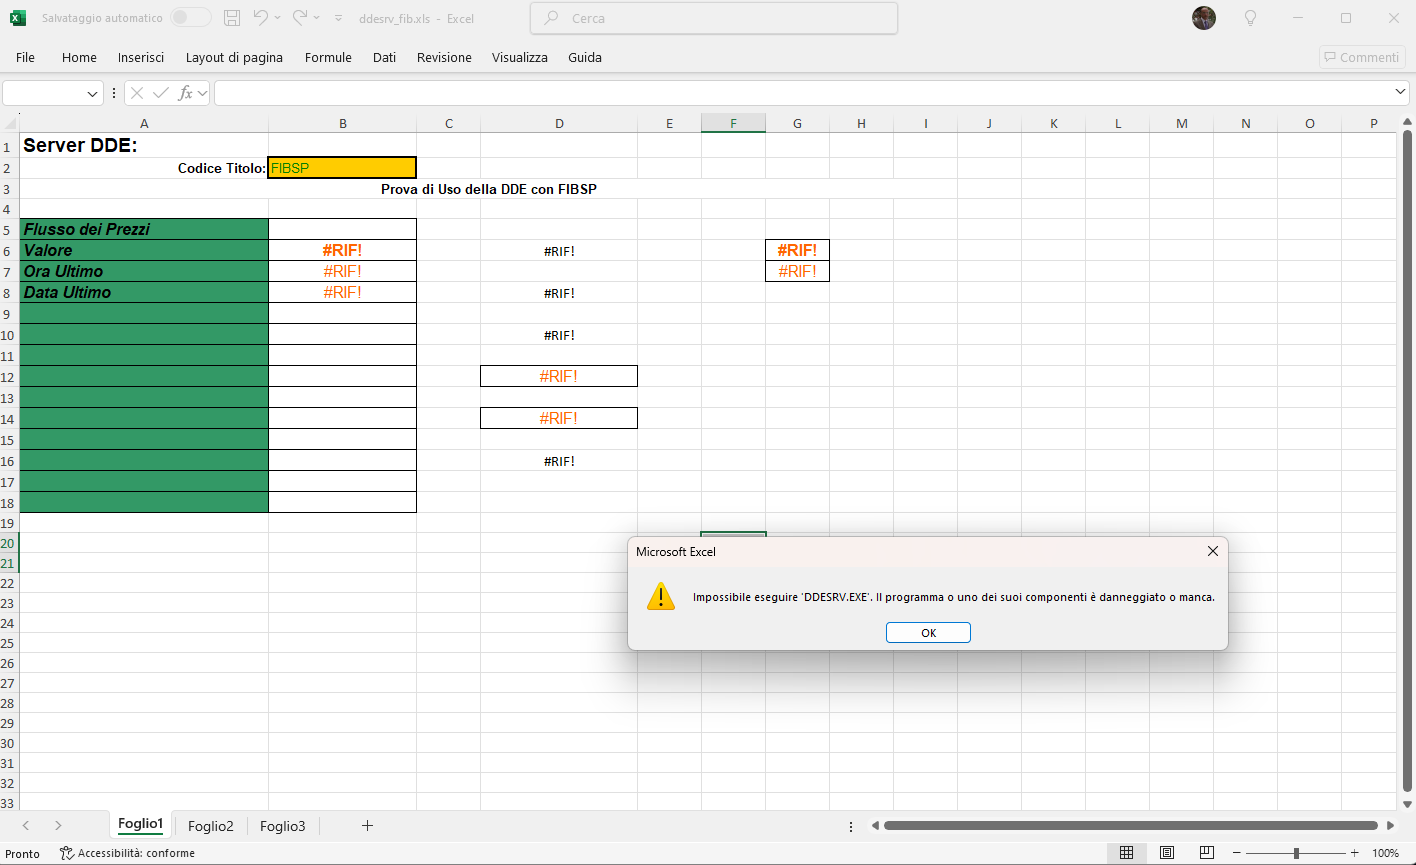This screenshot has width=1416, height=865.
Task: Open the Inserisci ribbon tab
Action: 141,57
